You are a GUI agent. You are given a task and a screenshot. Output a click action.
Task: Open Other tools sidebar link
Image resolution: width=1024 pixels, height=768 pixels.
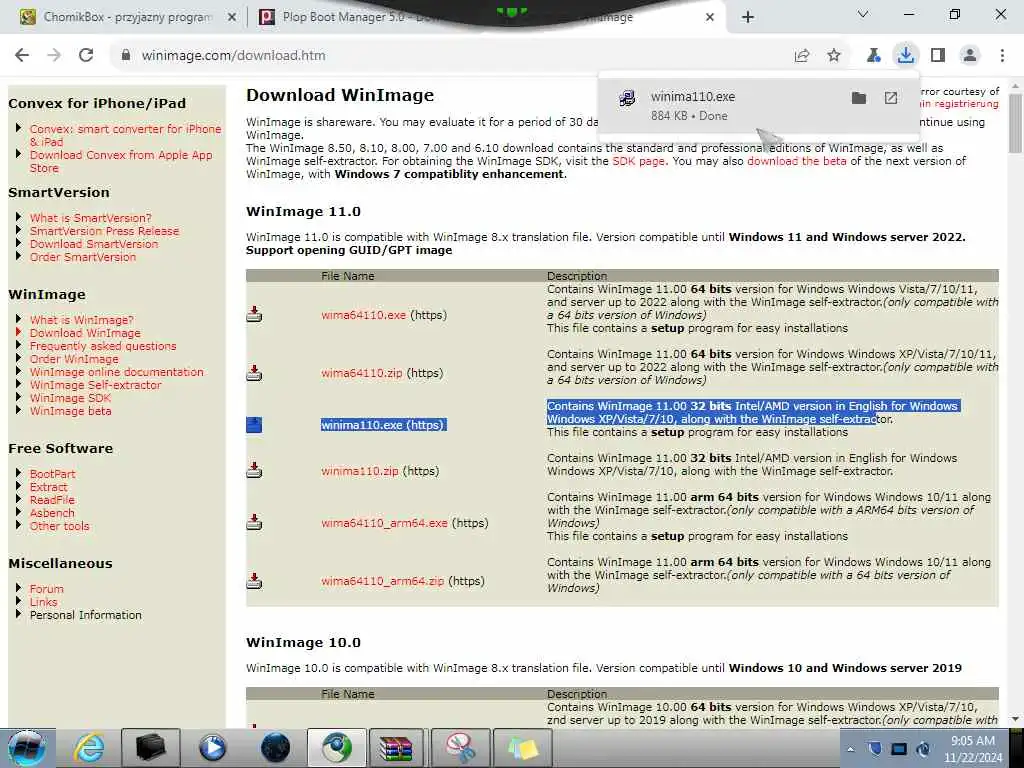click(x=59, y=526)
